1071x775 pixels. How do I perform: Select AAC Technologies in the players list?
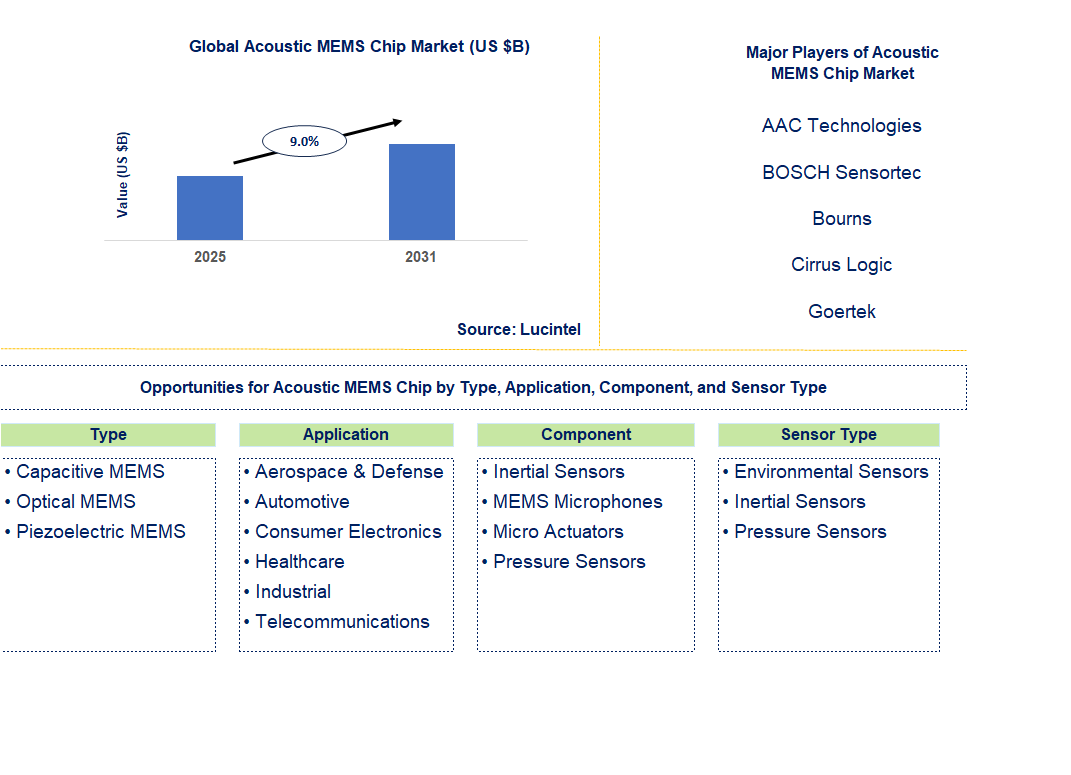click(842, 126)
